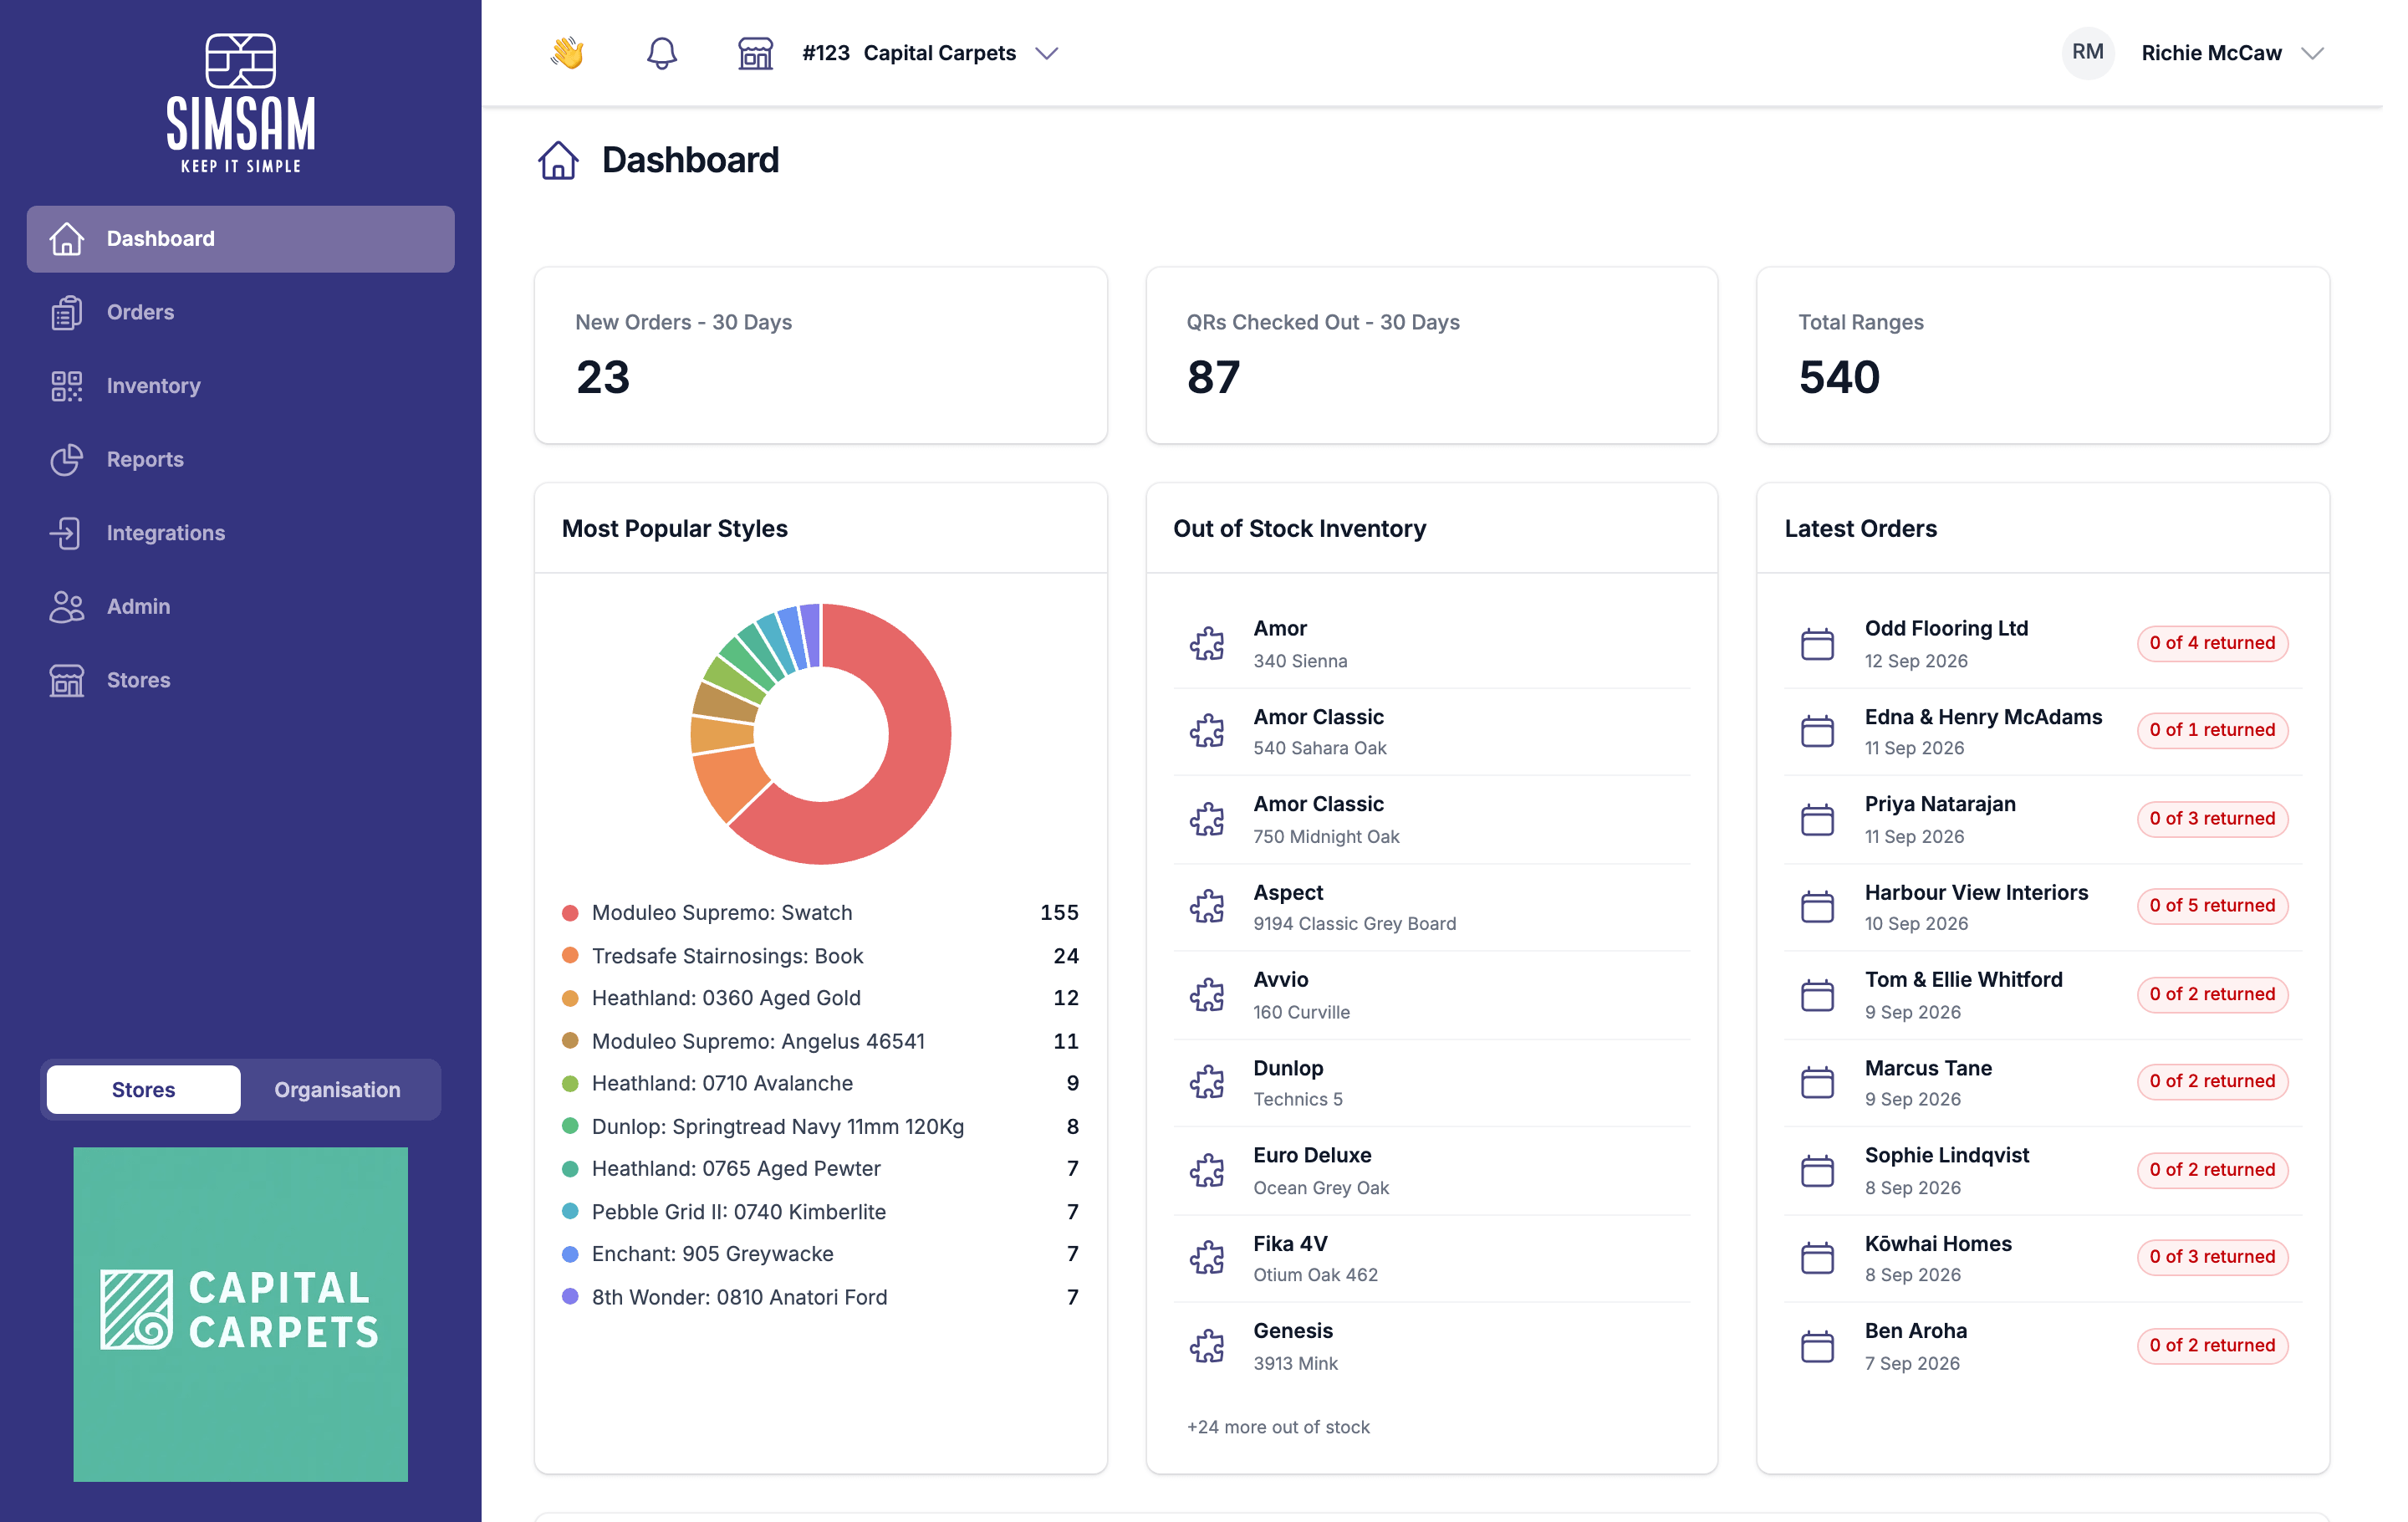
Task: Open Edna & Henry McAdams order
Action: tap(2042, 731)
